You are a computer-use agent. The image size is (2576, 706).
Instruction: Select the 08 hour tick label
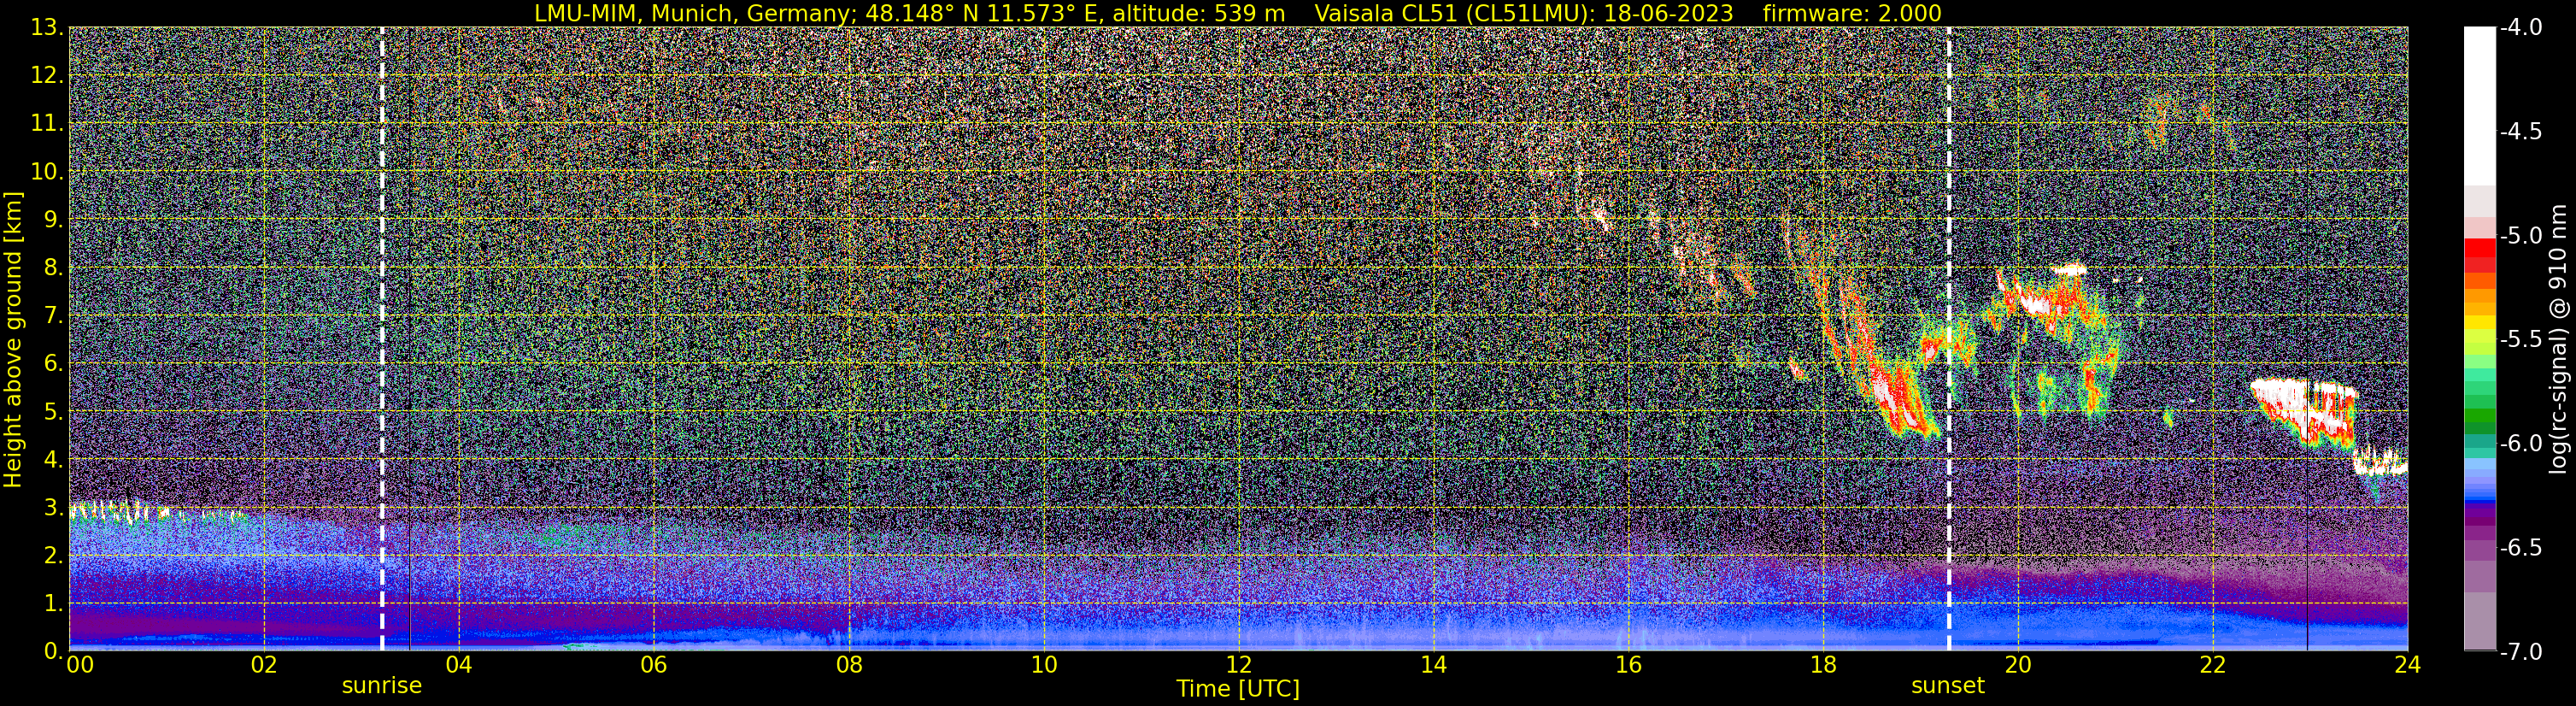tap(848, 666)
